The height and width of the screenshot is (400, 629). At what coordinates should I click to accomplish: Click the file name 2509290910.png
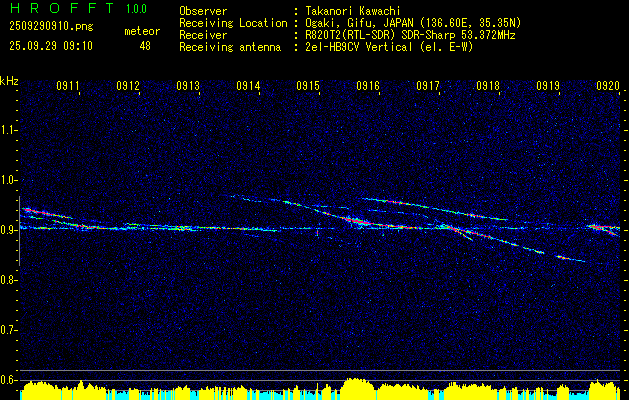click(x=51, y=26)
